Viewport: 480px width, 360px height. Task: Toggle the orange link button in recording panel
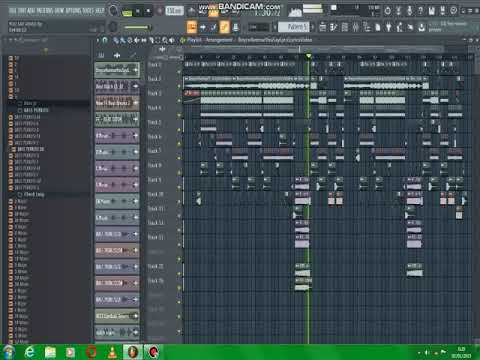click(x=224, y=27)
